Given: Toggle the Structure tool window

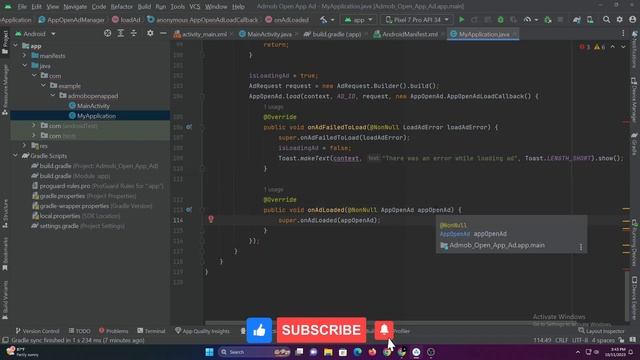Looking at the screenshot, I should coord(5,213).
